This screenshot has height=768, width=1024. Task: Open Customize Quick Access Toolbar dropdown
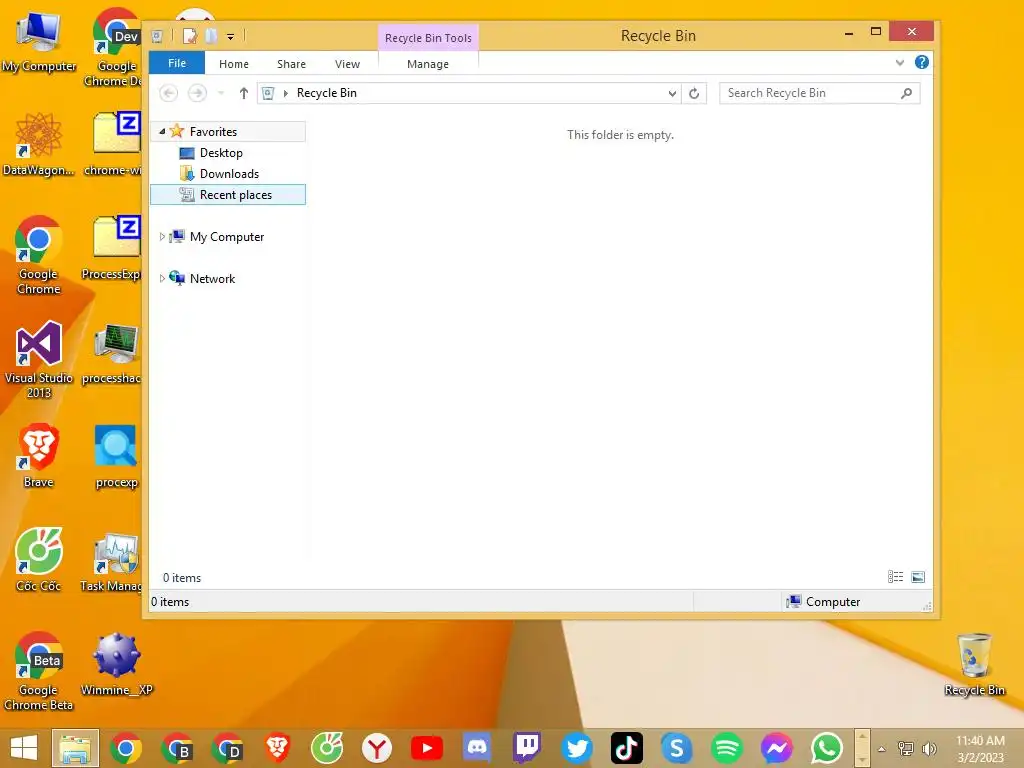231,37
